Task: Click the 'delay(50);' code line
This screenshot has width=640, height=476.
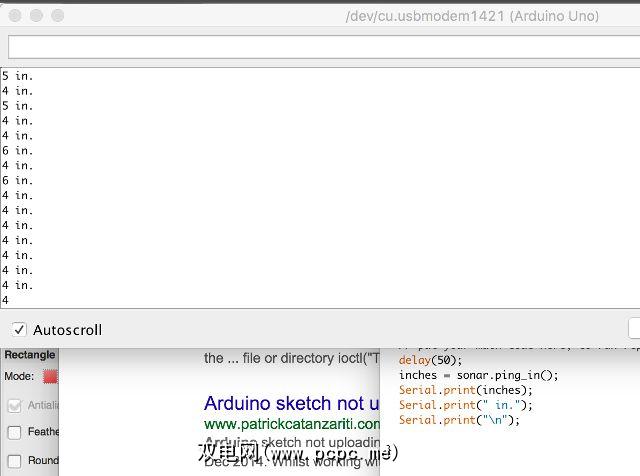Action: tap(430, 360)
